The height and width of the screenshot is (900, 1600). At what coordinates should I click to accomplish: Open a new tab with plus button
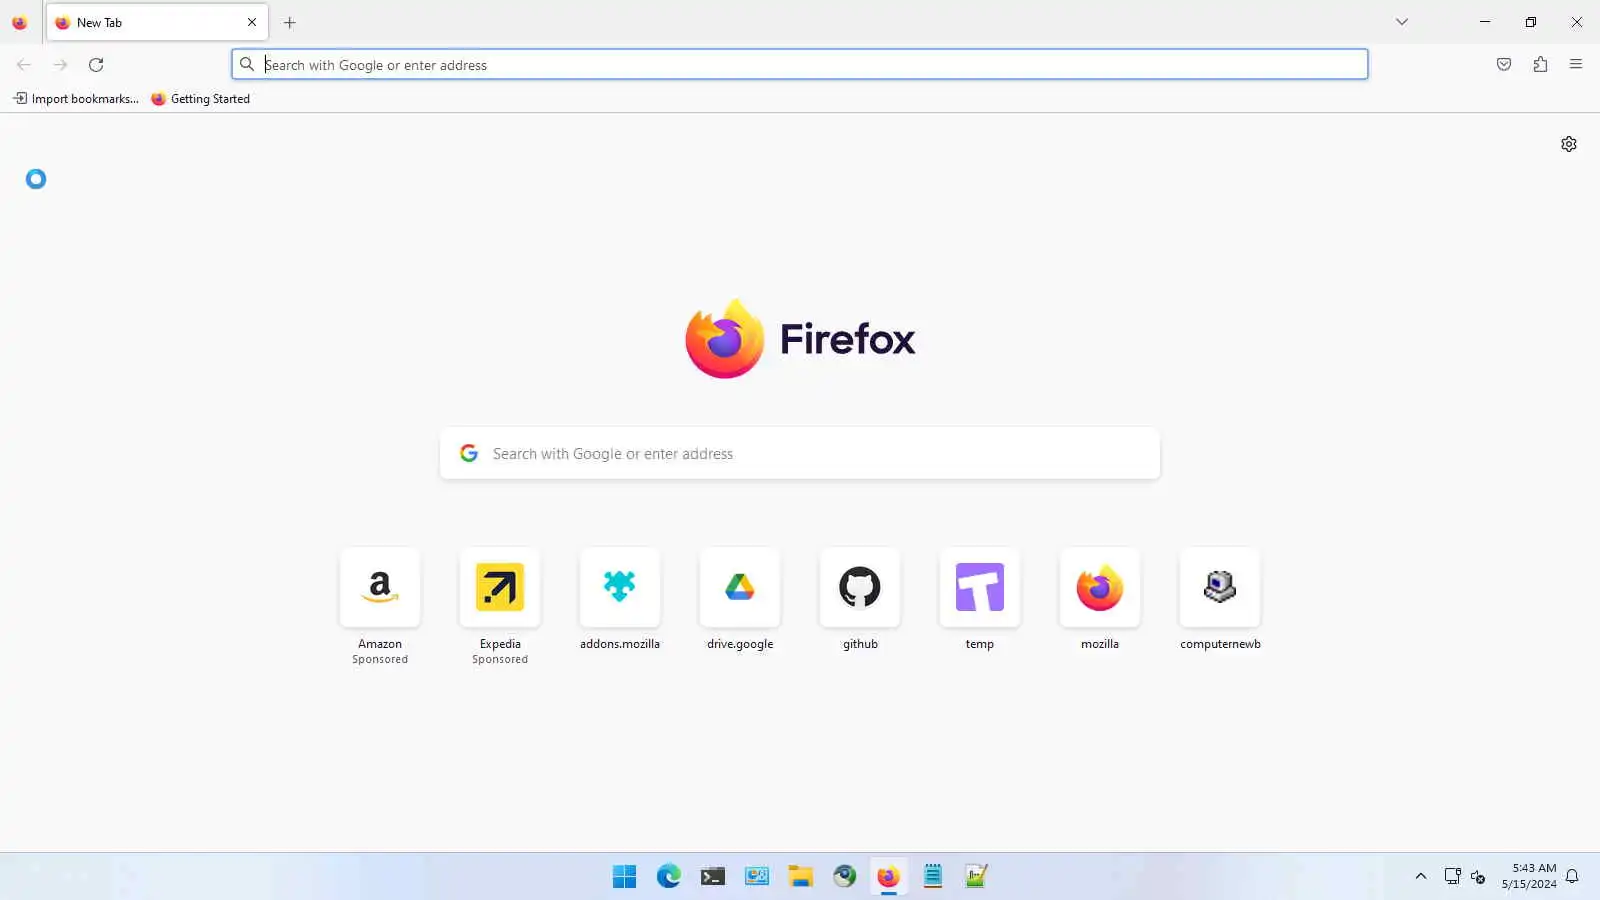point(290,23)
